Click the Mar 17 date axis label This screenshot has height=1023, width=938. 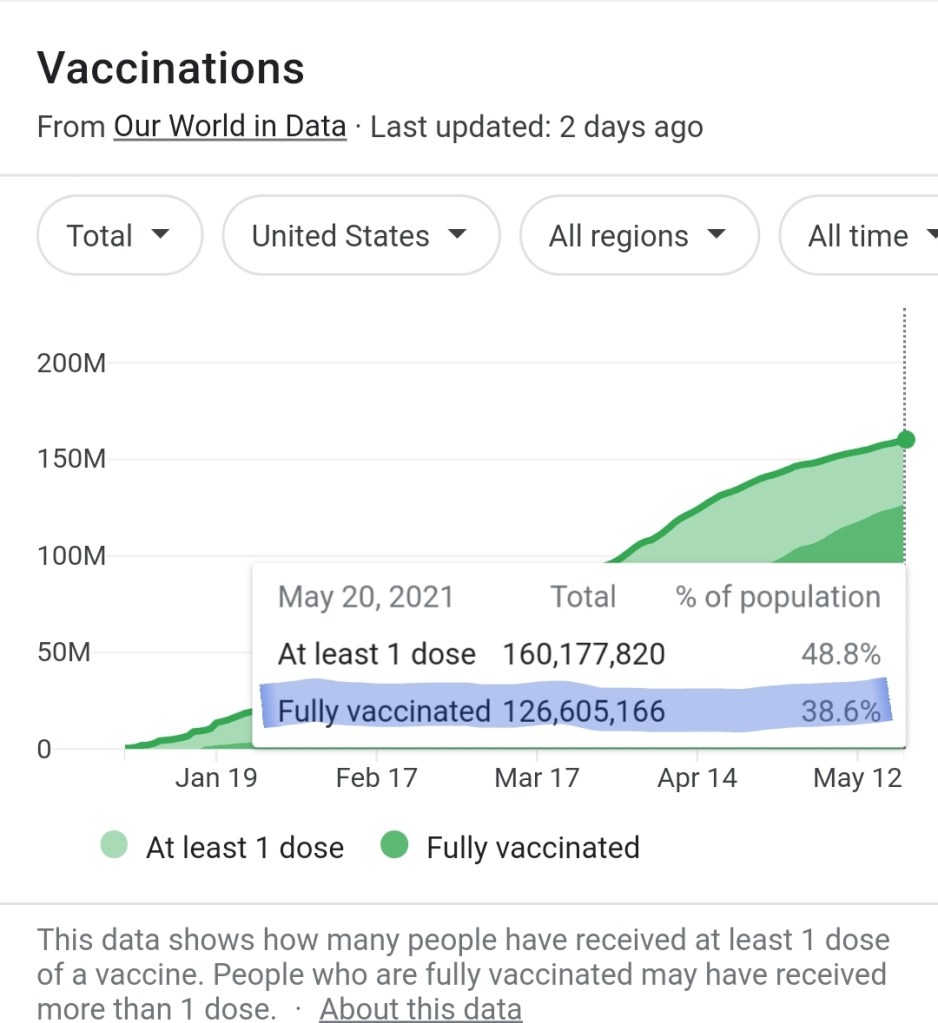click(x=537, y=778)
